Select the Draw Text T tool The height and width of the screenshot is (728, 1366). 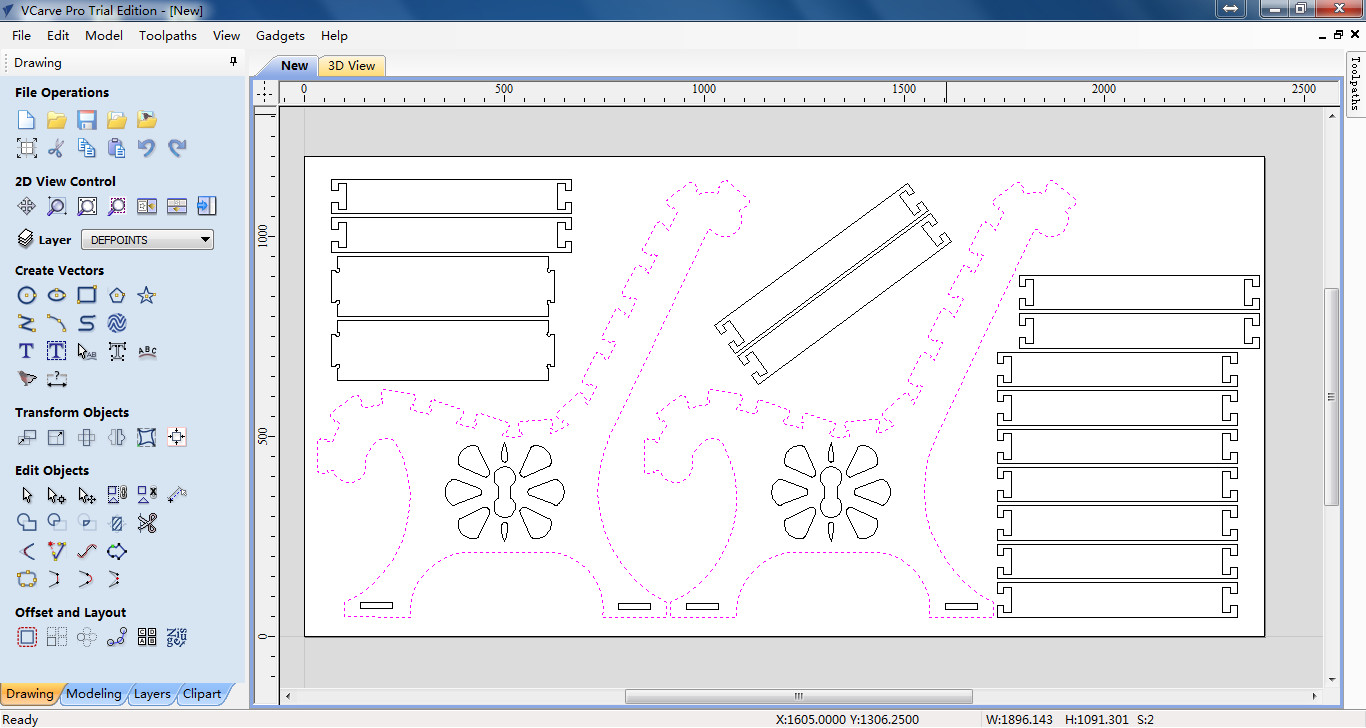27,351
